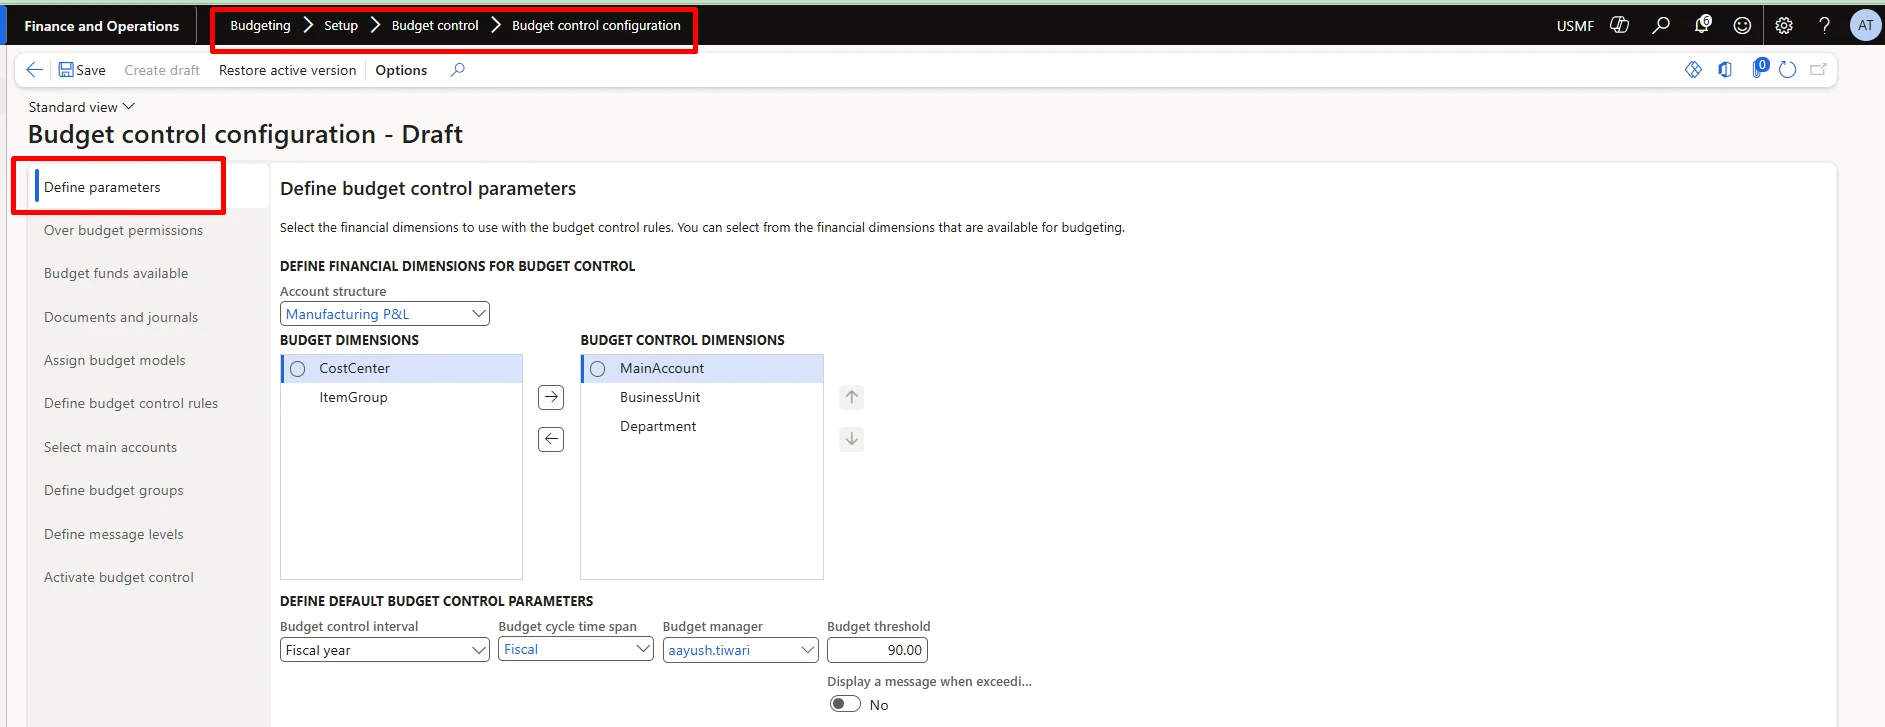1885x727 pixels.
Task: Click the feedback smiley icon
Action: click(x=1742, y=25)
